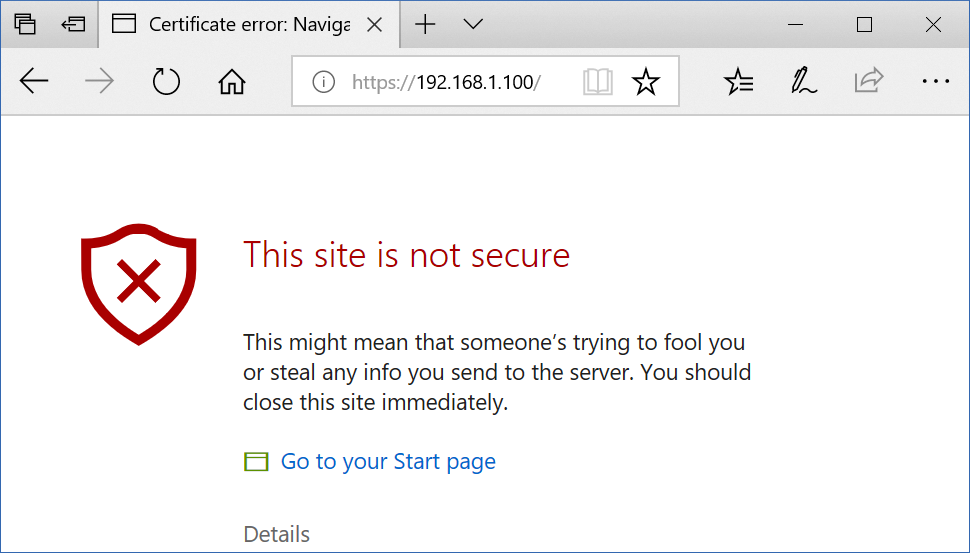Add this page to favorites star
970x553 pixels.
[x=646, y=82]
